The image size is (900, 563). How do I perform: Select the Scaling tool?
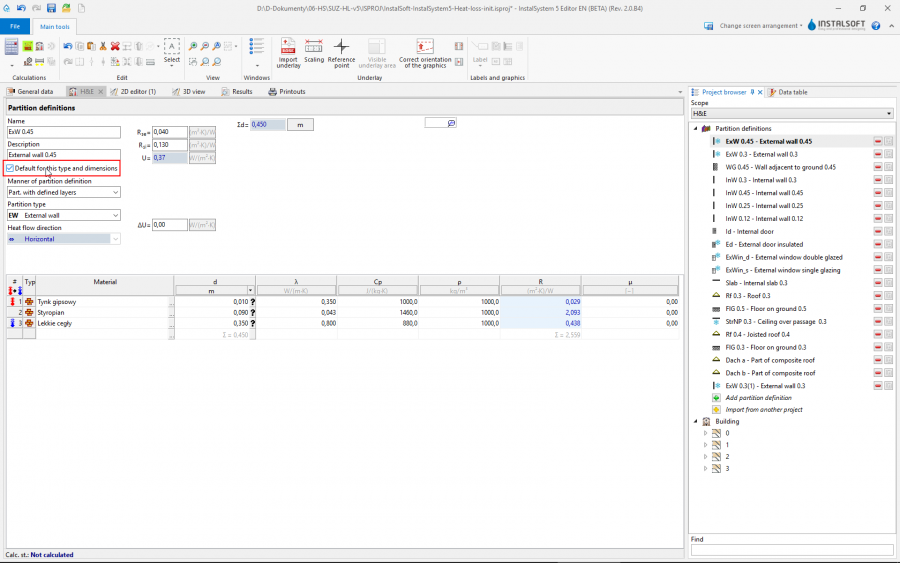pos(314,47)
